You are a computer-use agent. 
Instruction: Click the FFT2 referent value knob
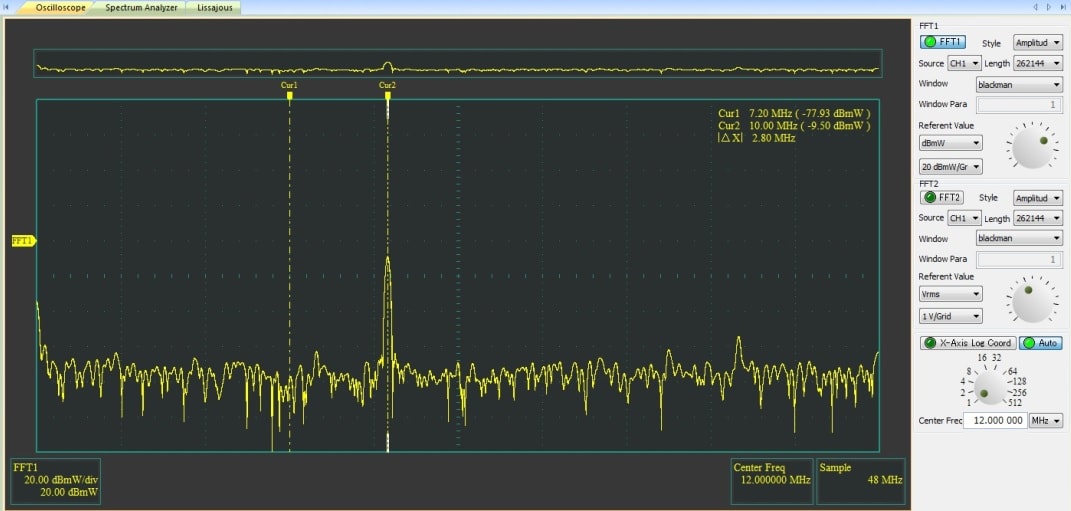(x=1032, y=300)
